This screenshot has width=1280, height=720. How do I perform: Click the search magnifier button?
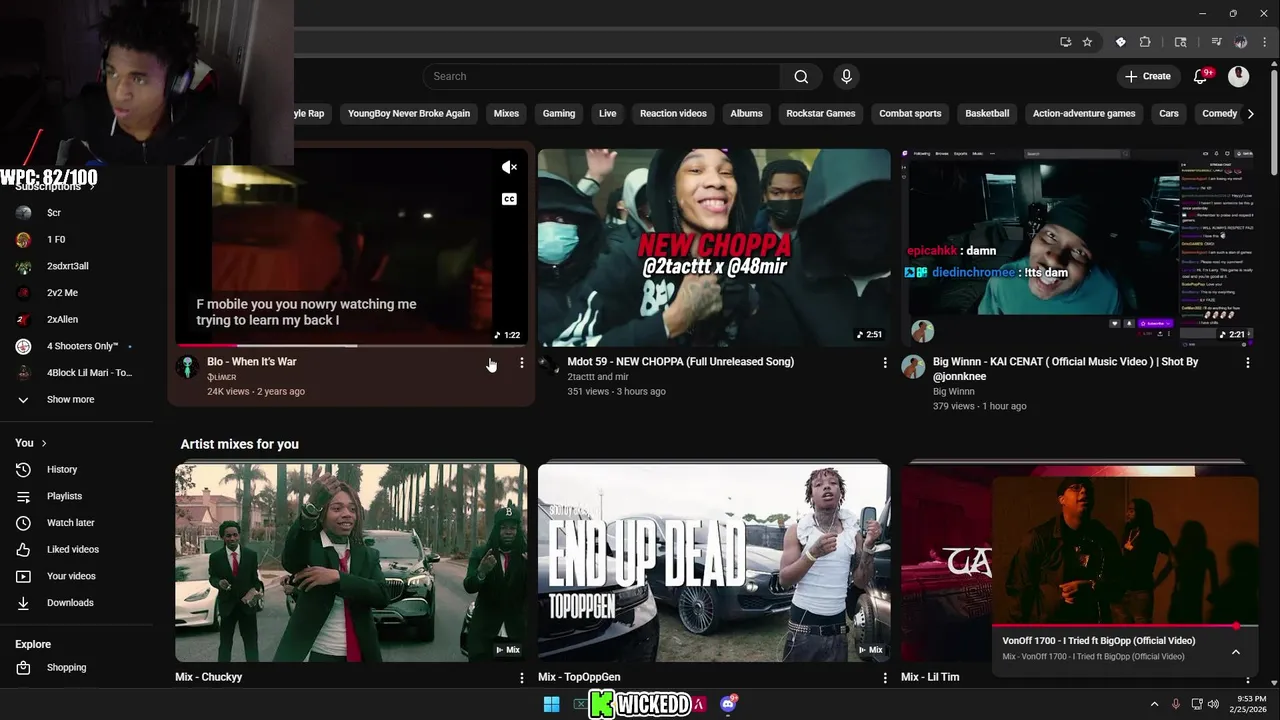coord(801,77)
